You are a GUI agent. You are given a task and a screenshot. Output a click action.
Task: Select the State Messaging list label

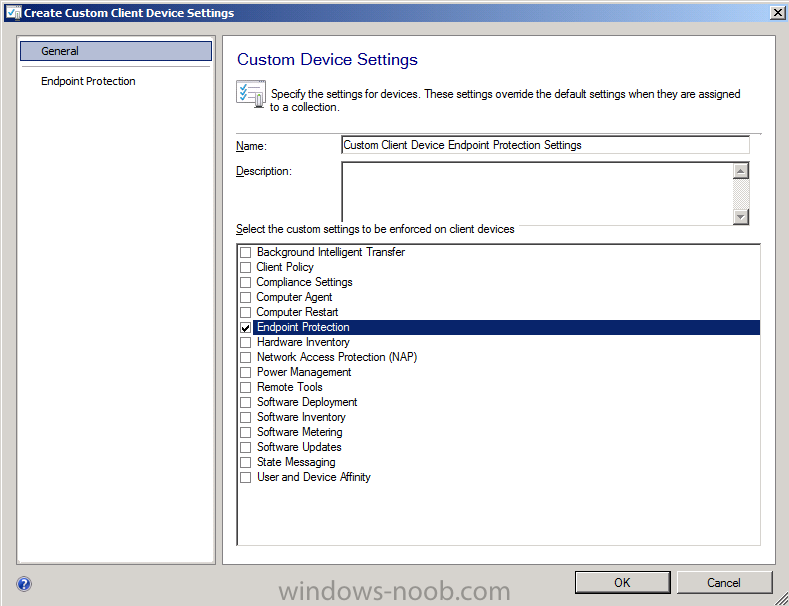296,462
